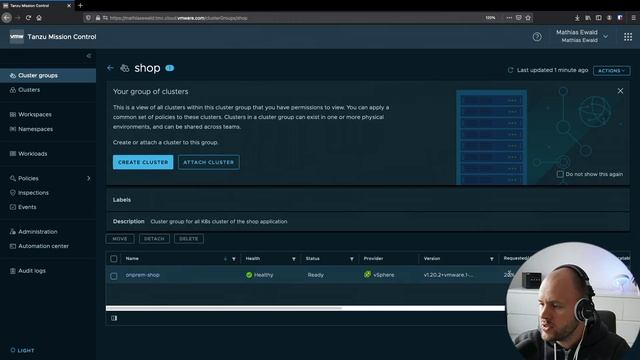Click the DELETE button
This screenshot has height=360, width=640.
click(189, 239)
